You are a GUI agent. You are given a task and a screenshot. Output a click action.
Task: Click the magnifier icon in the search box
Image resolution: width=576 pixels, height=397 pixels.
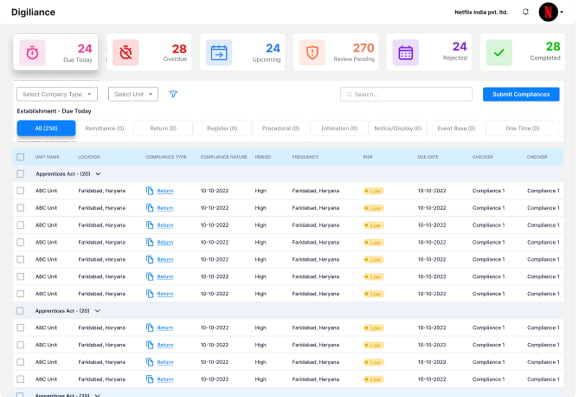click(x=349, y=94)
